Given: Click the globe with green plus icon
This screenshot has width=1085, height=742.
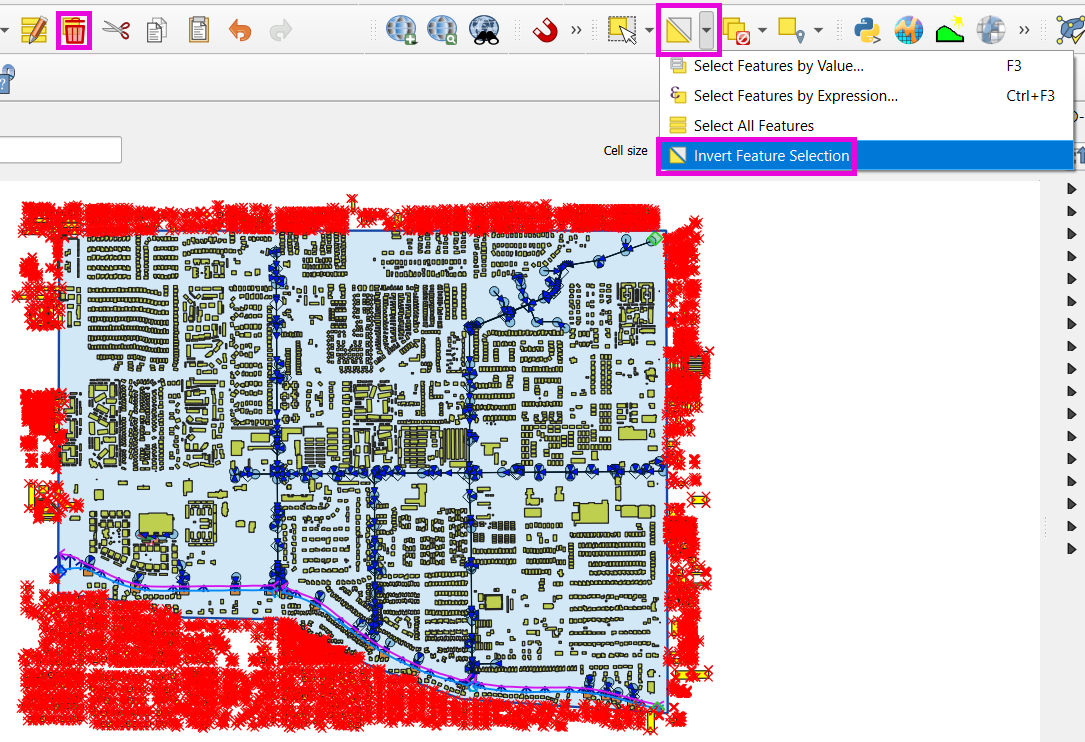Looking at the screenshot, I should [x=401, y=30].
